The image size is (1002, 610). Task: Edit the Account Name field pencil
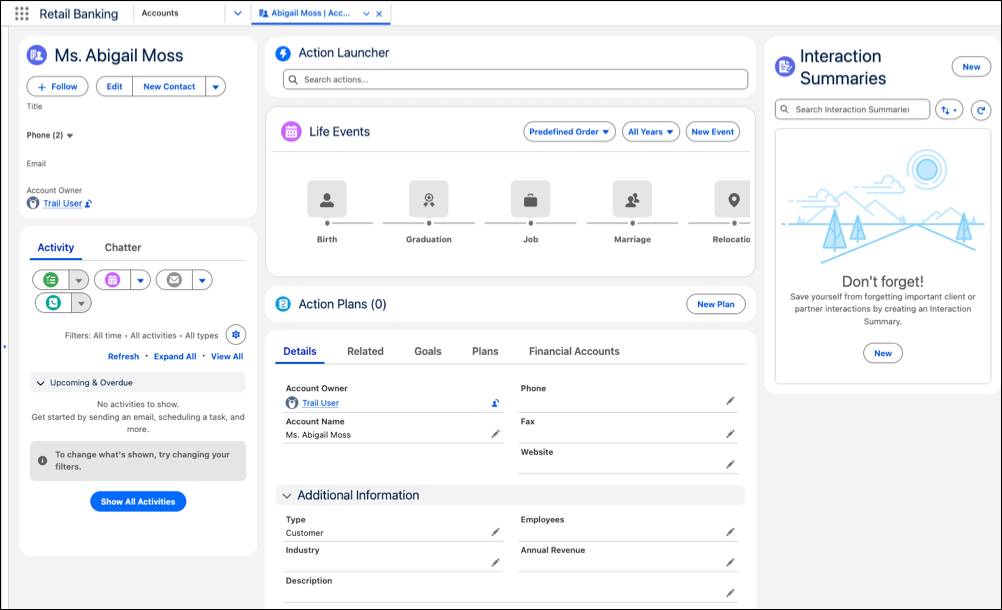coord(495,434)
